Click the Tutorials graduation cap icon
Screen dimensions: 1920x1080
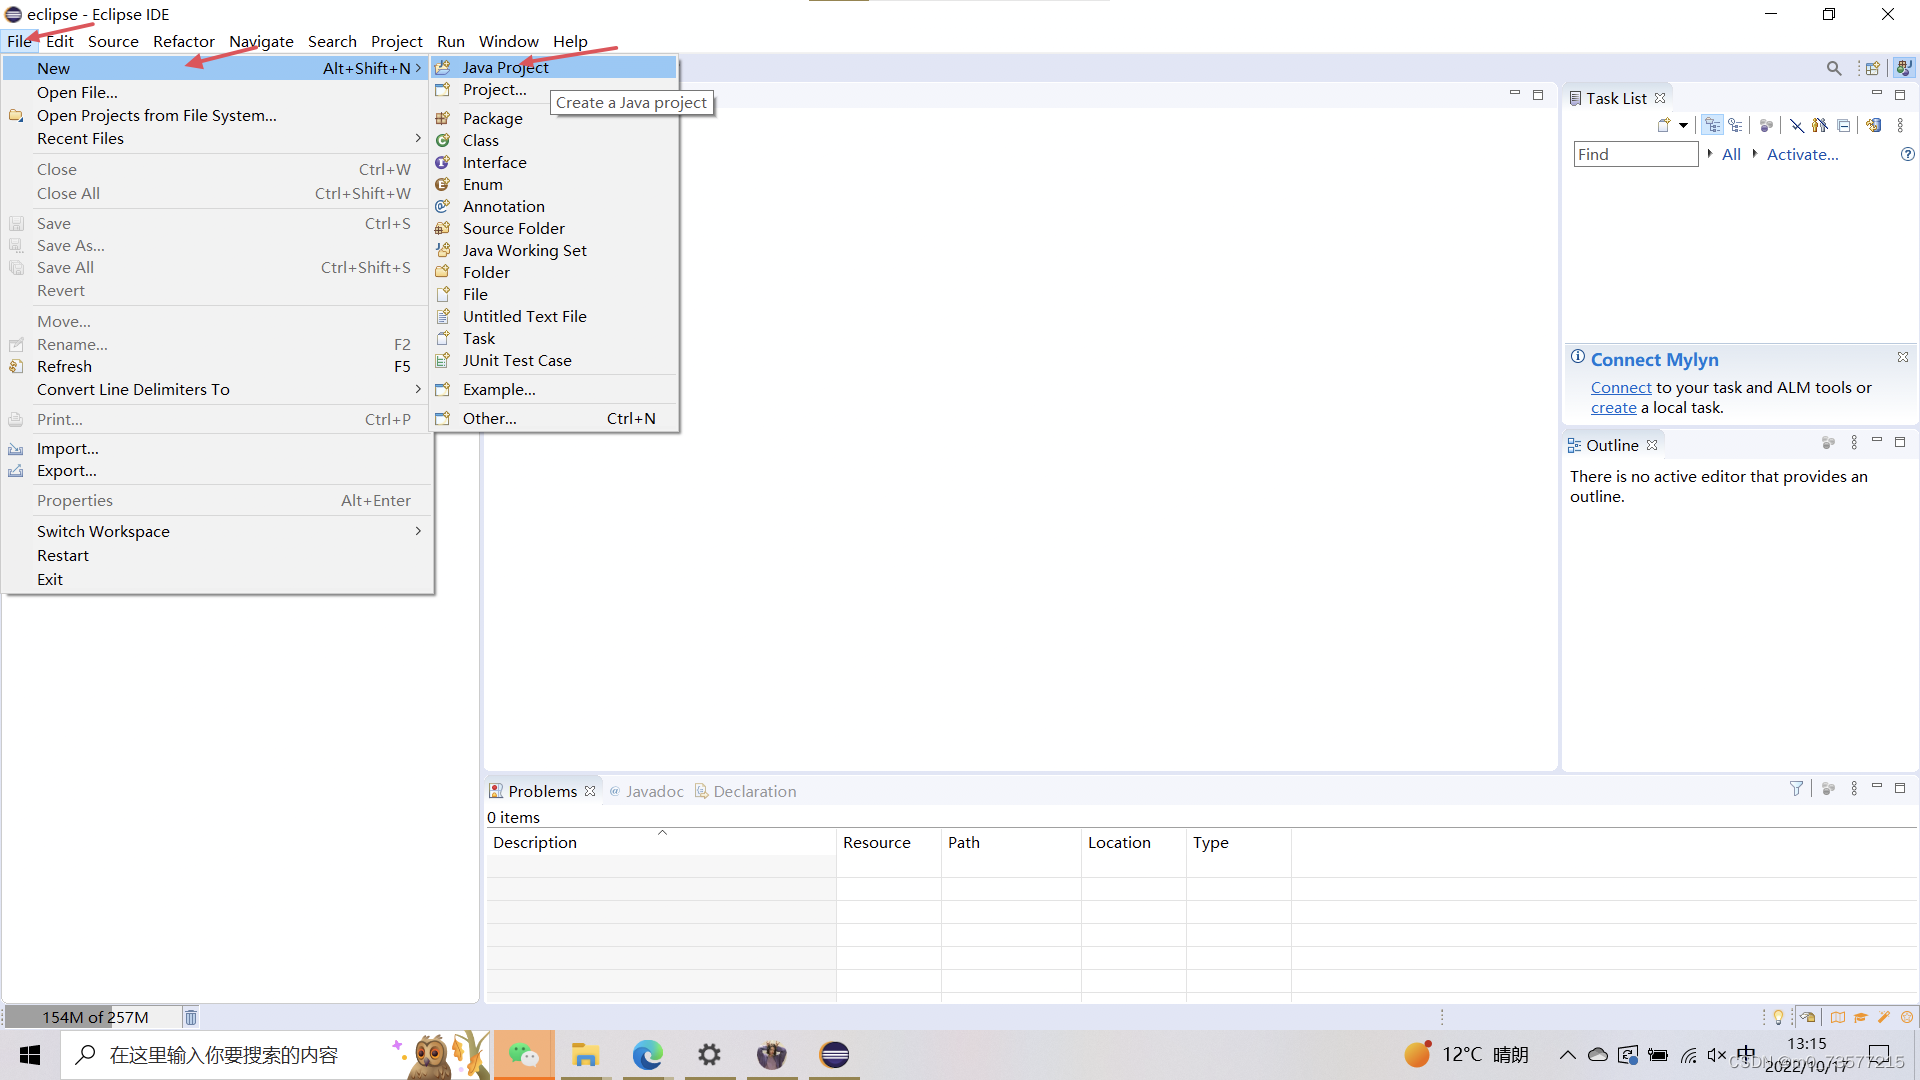pos(1860,1017)
